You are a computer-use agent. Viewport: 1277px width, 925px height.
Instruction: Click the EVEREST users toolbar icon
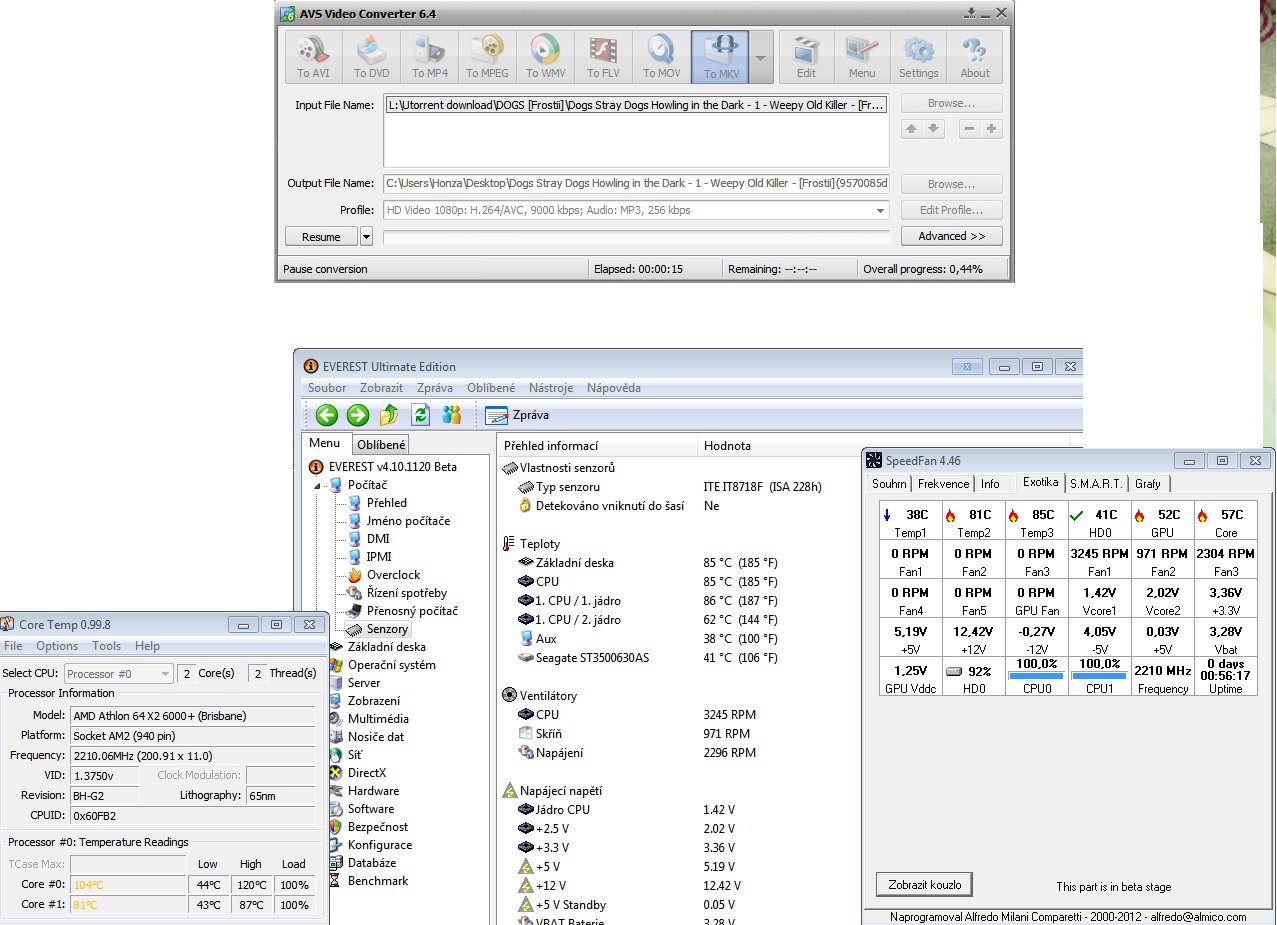451,415
